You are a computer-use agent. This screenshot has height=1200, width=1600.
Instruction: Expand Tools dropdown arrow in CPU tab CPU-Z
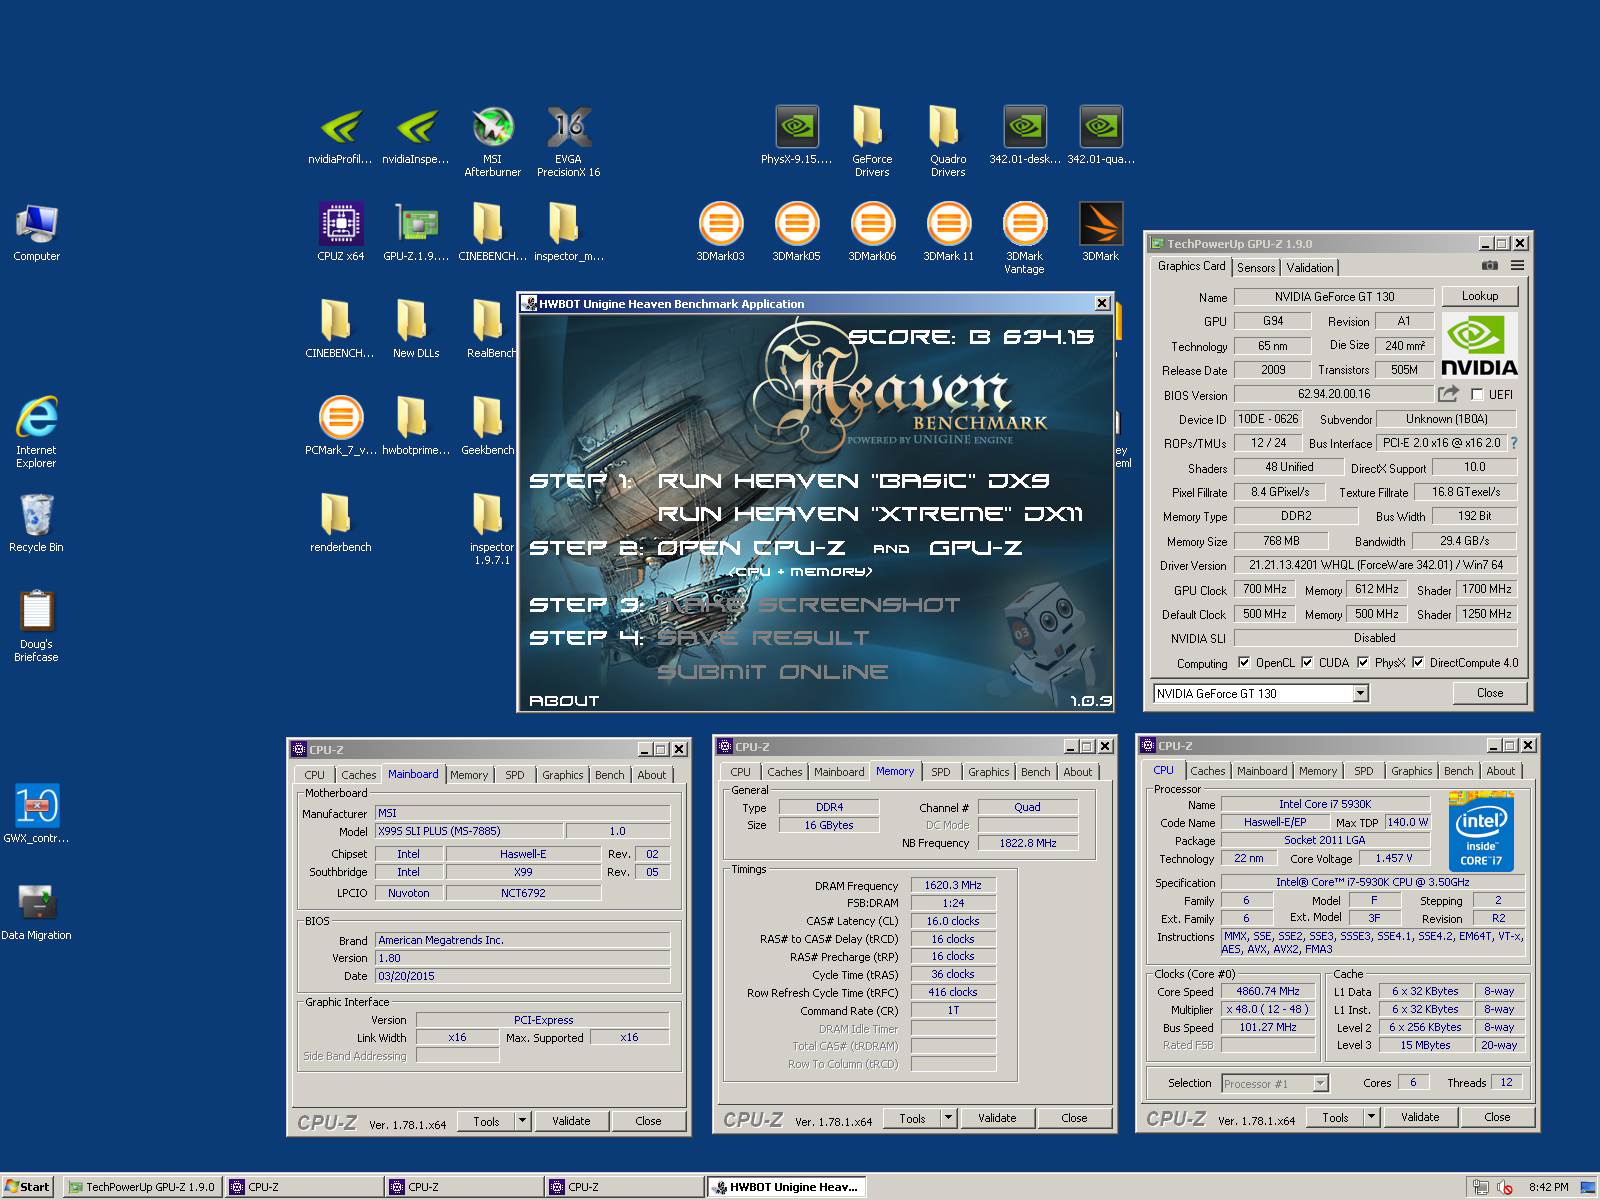click(x=1371, y=1117)
